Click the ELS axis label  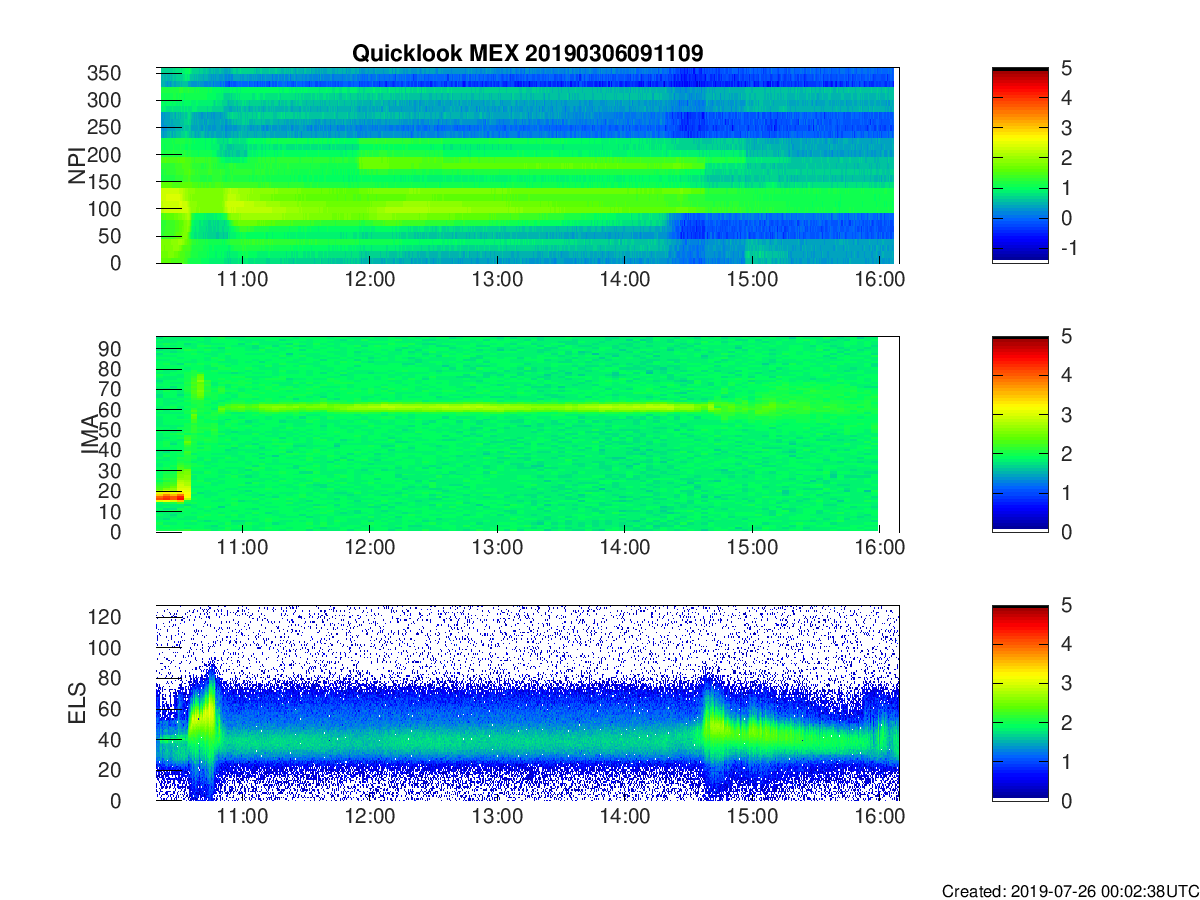click(x=76, y=703)
